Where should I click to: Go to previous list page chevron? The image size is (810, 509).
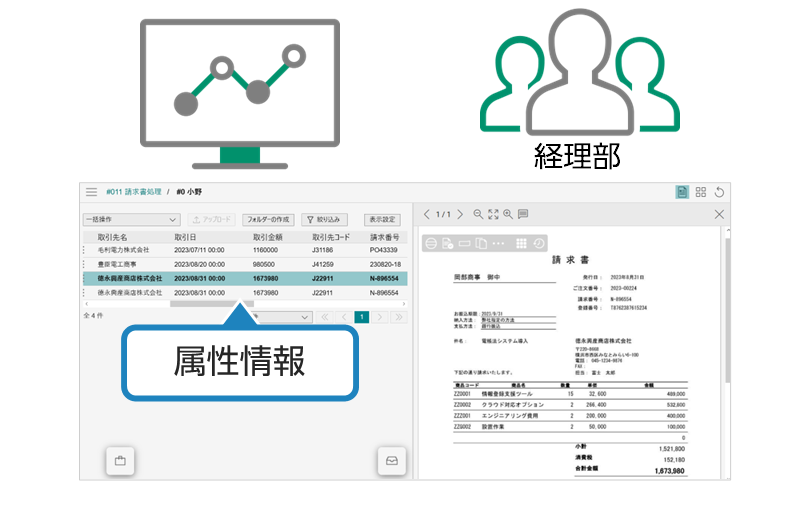point(344,317)
